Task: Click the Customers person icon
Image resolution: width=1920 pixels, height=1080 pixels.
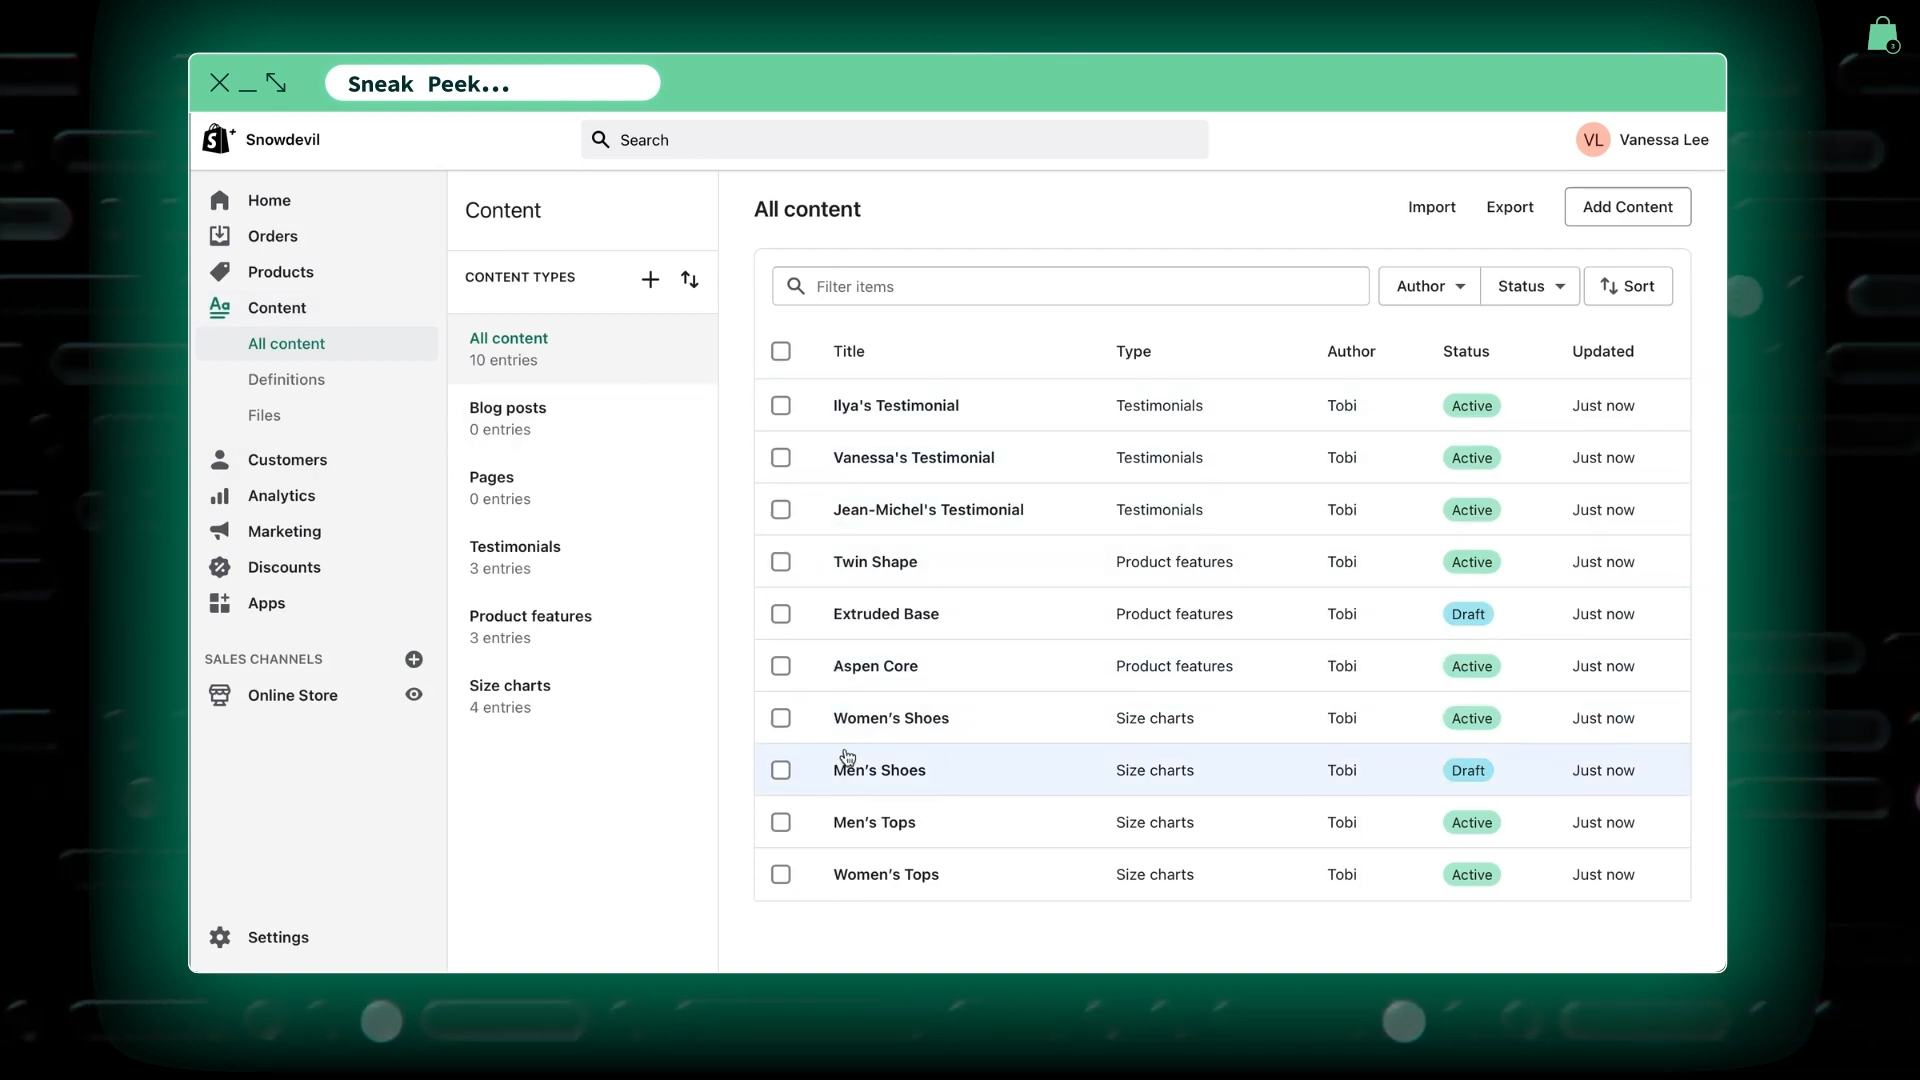Action: (x=220, y=460)
